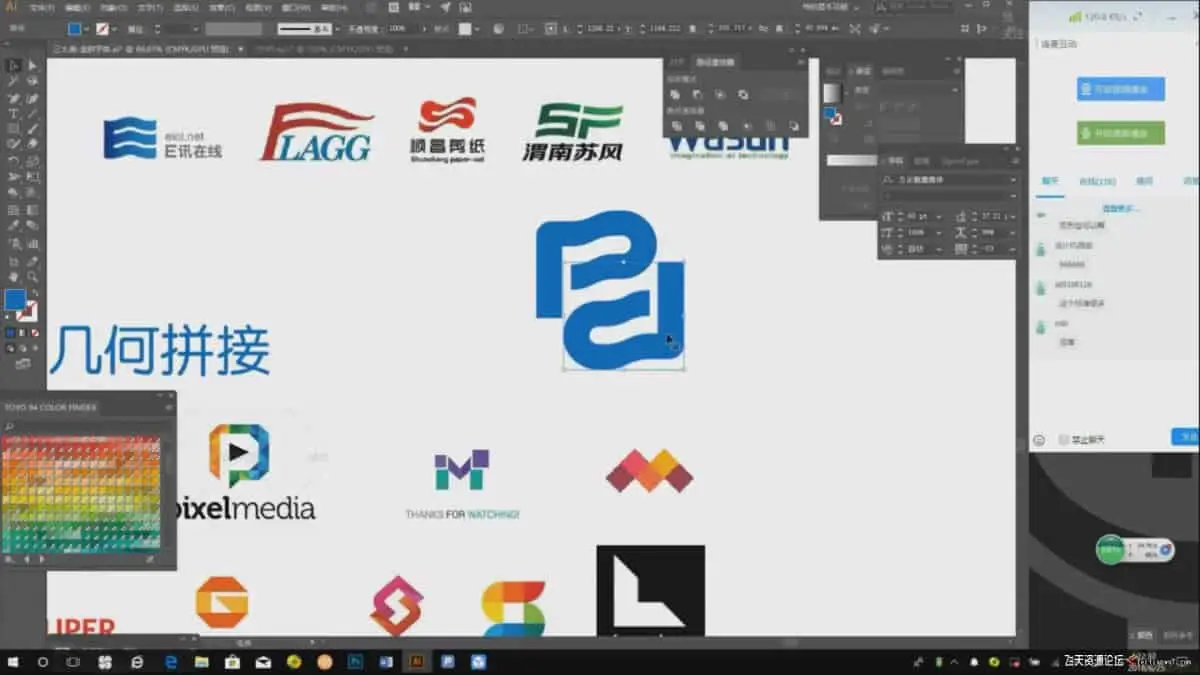This screenshot has height=675, width=1200.
Task: Open Microsoft Edge from the taskbar
Action: [170, 662]
